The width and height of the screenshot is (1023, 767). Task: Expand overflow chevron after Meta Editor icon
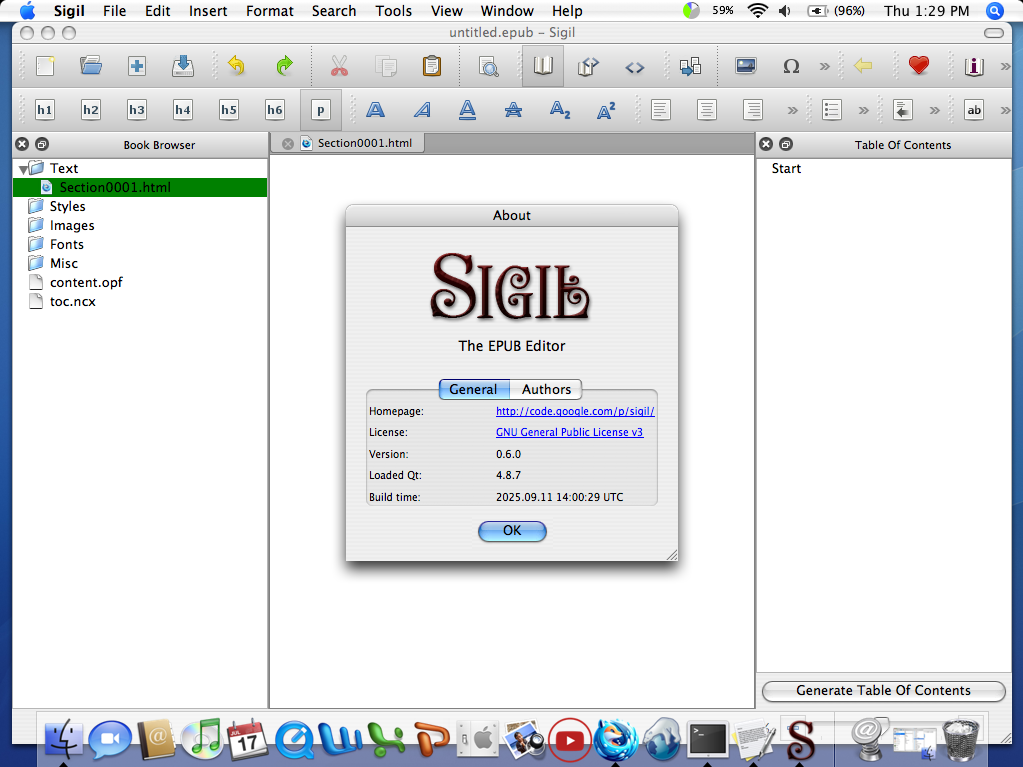[x=1005, y=66]
